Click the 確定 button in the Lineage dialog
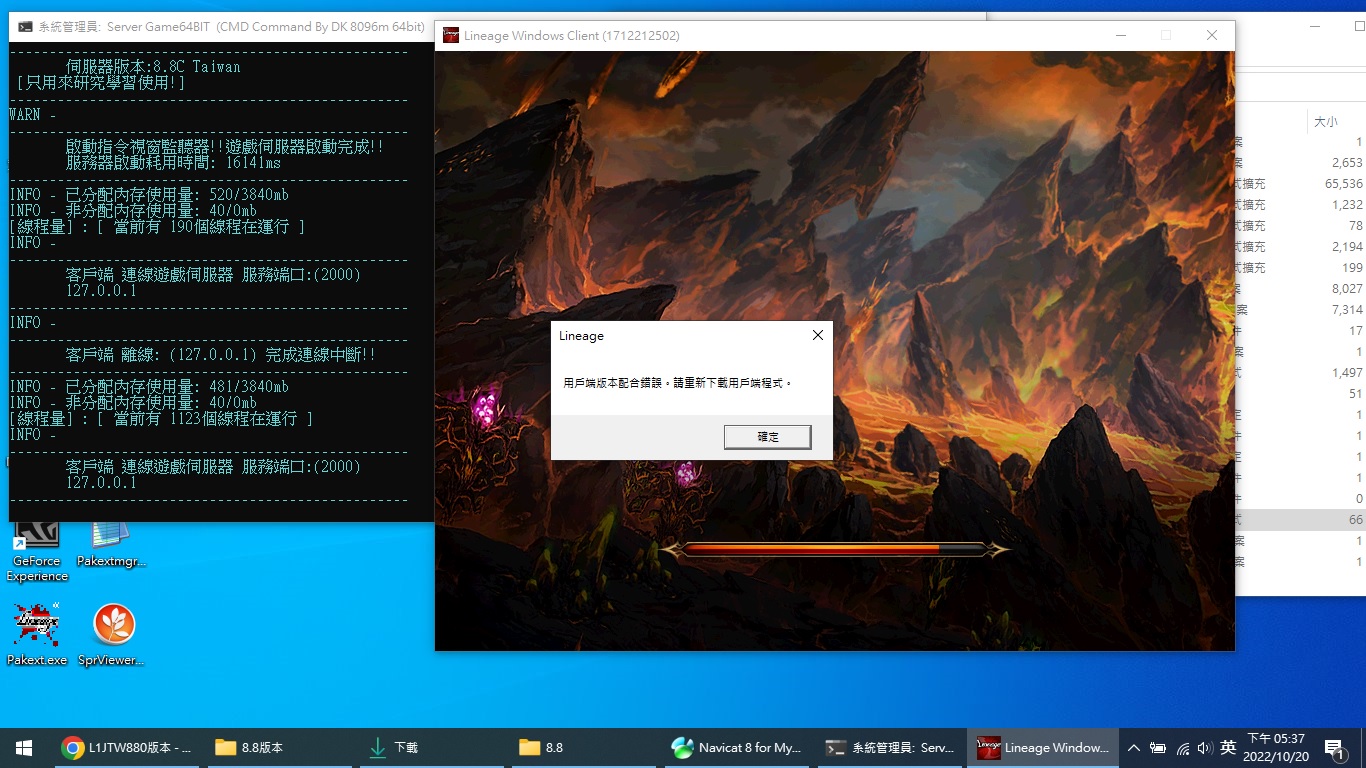Screen dimensions: 1366x768 767,437
